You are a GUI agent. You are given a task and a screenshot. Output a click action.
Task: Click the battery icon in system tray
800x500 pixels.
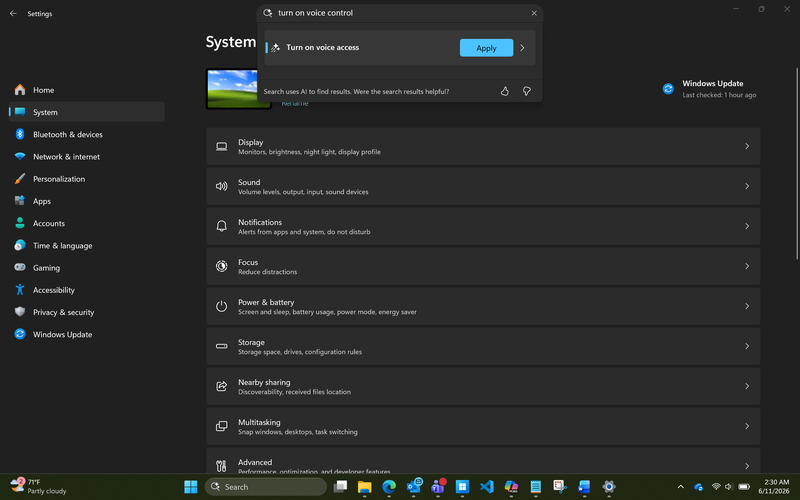coord(744,487)
